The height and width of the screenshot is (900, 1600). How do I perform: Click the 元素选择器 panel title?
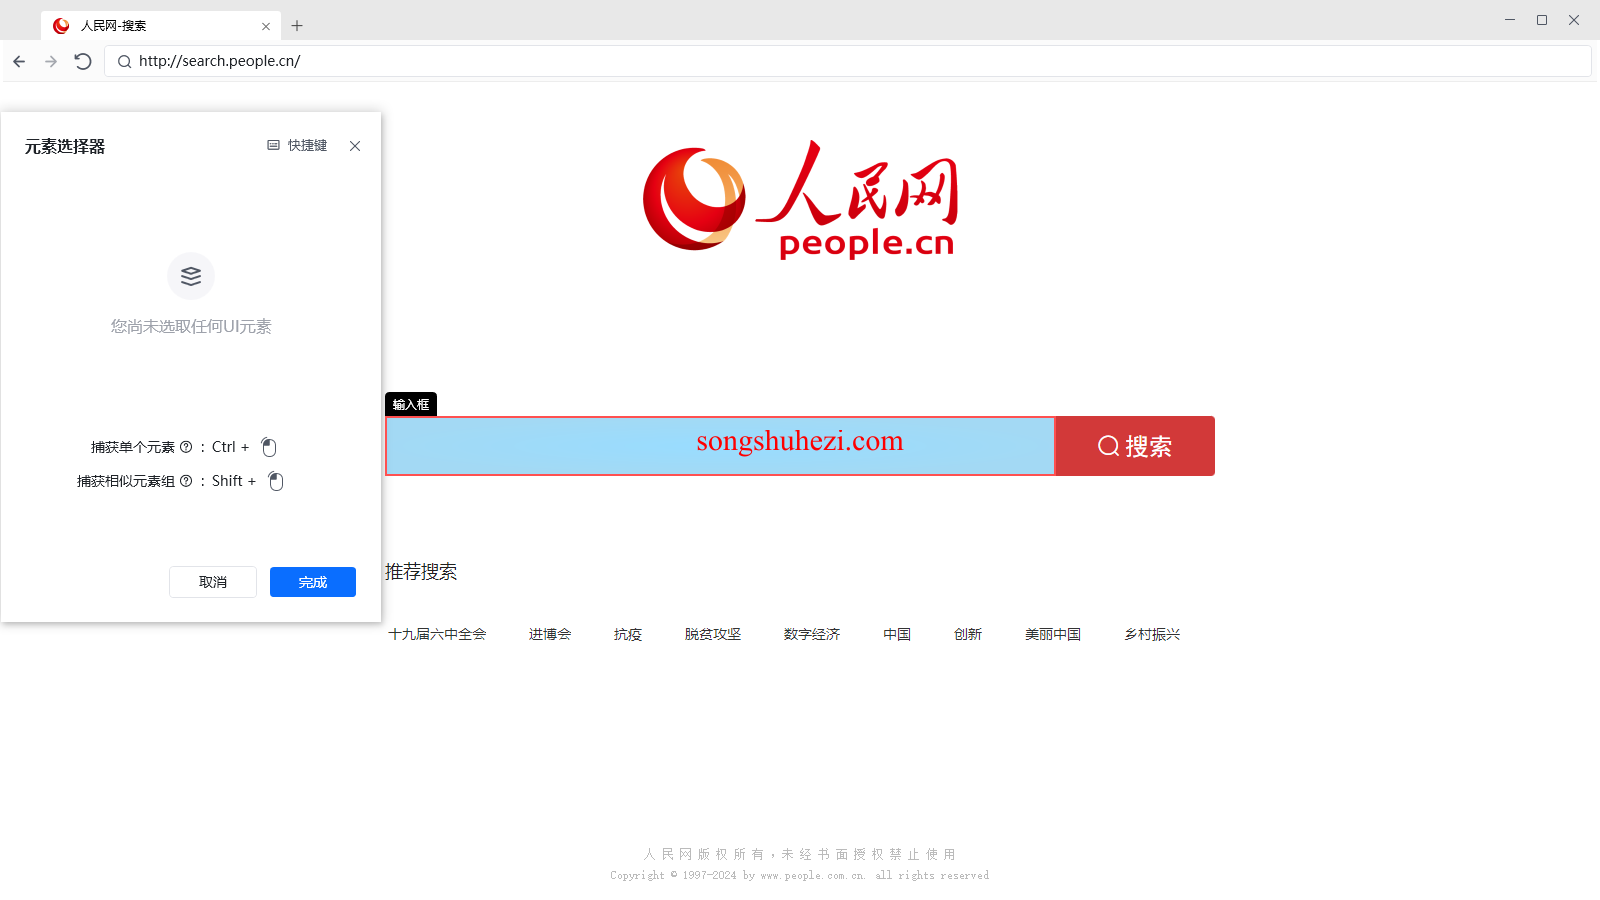(x=65, y=146)
